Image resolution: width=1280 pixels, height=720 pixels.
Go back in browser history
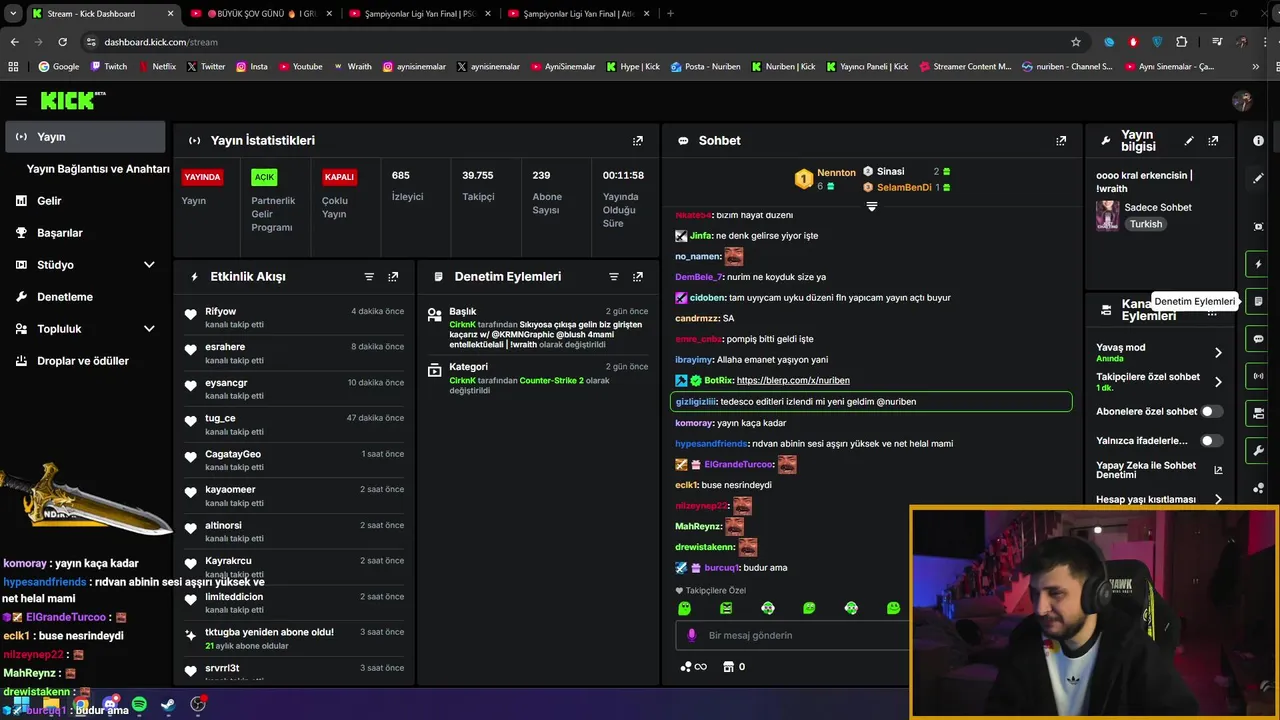click(x=14, y=42)
